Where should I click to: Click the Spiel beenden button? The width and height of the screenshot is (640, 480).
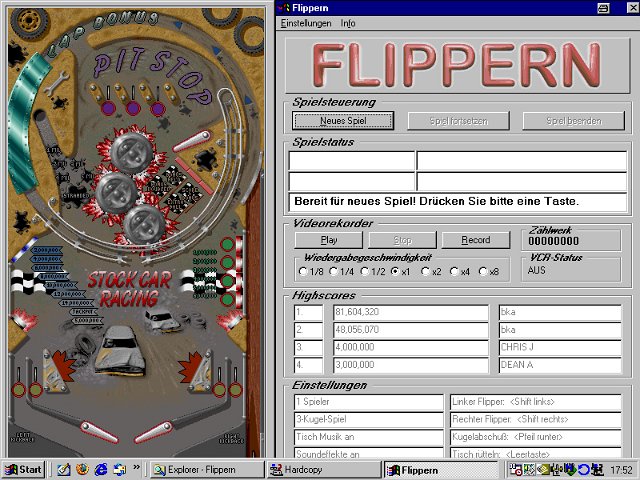574,121
